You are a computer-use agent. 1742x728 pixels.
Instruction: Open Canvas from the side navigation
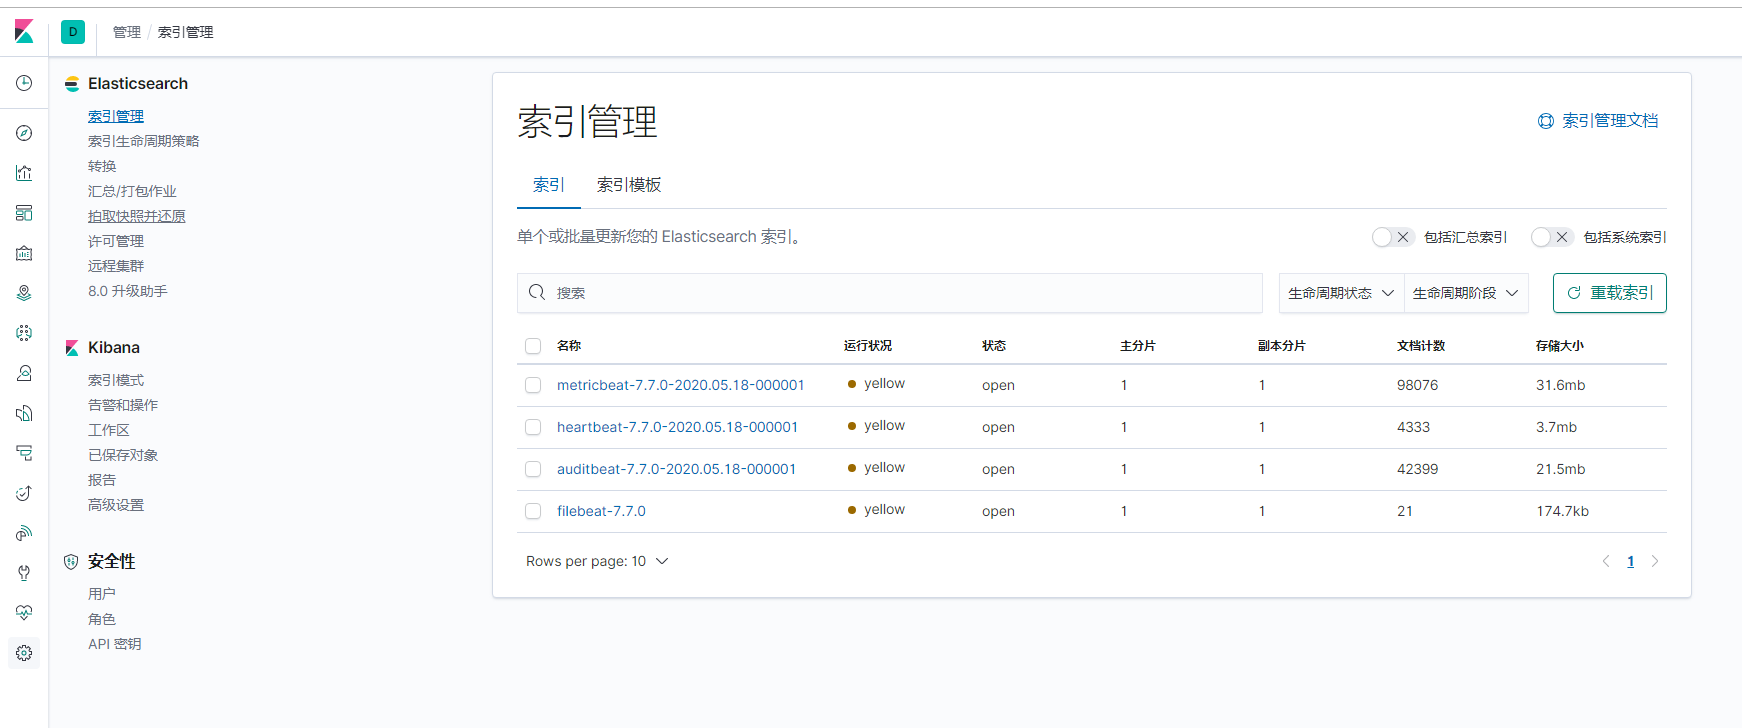pos(24,253)
